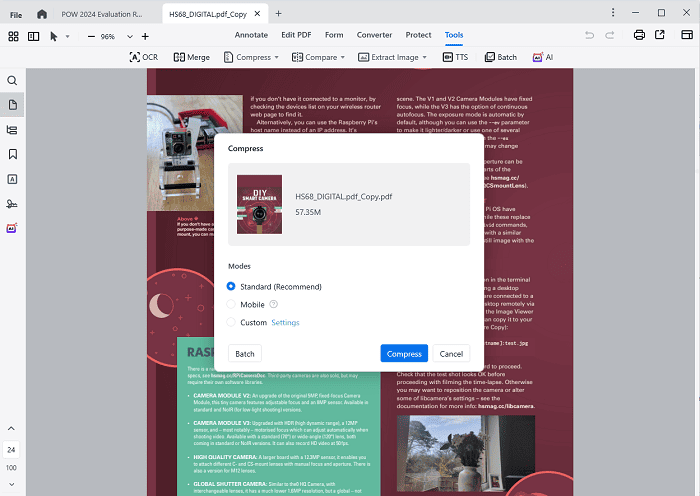Open the Batch tool in toolbar

coord(500,57)
